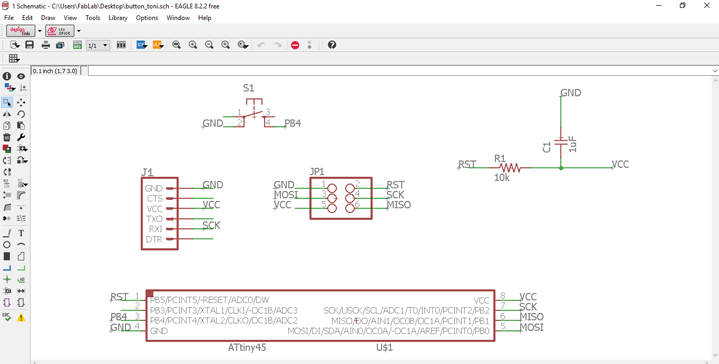Open the Errors warning triangle tool
Image resolution: width=719 pixels, height=364 pixels.
(x=21, y=317)
